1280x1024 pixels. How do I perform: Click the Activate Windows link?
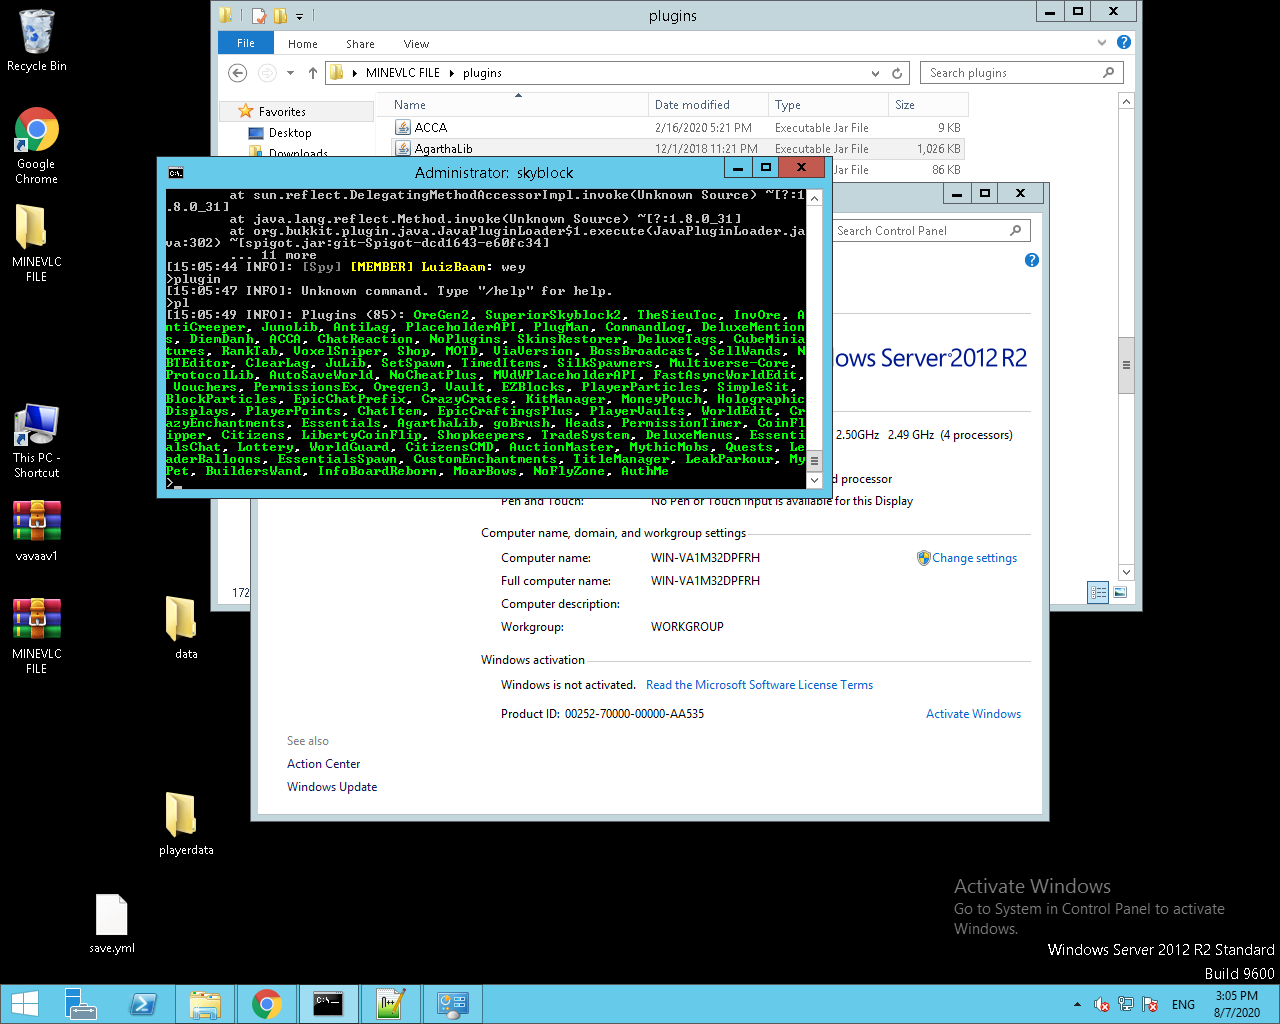973,714
